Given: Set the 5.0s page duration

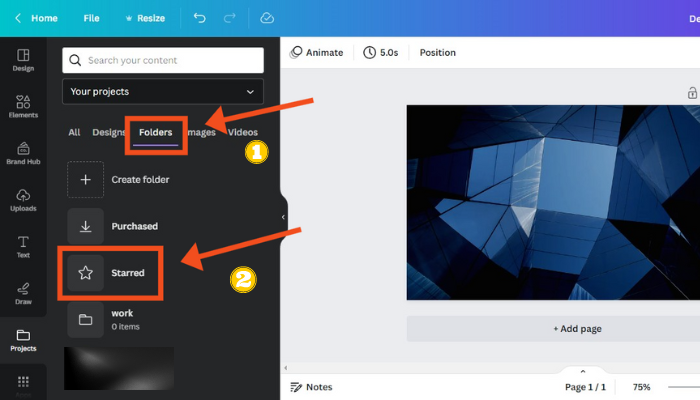Looking at the screenshot, I should click(381, 53).
